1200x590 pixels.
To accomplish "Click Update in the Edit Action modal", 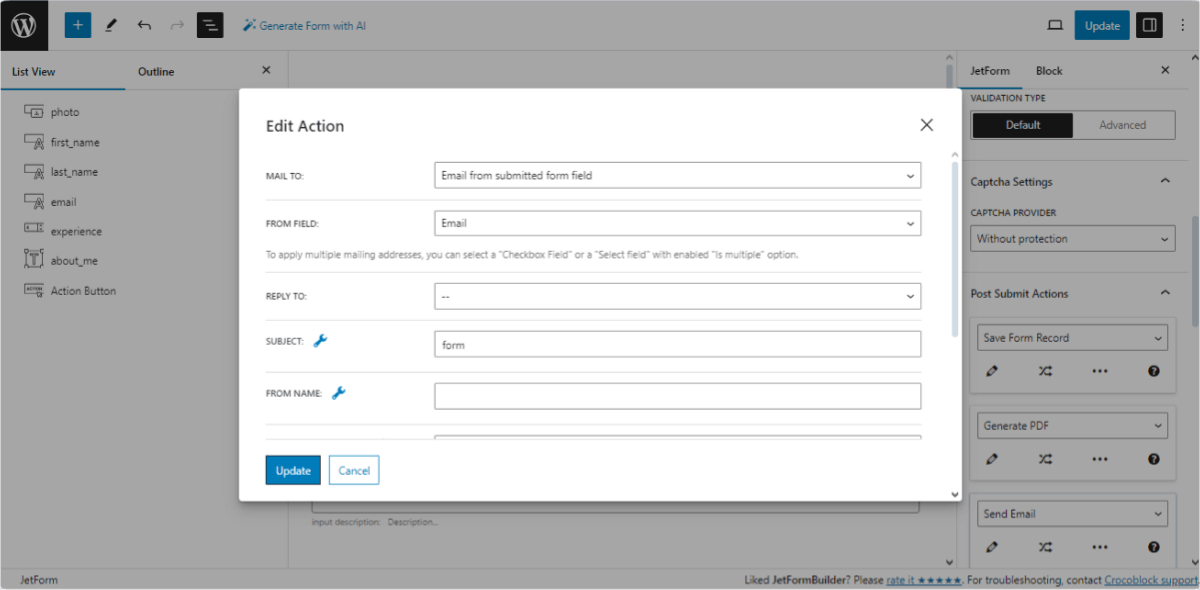I will (x=292, y=470).
